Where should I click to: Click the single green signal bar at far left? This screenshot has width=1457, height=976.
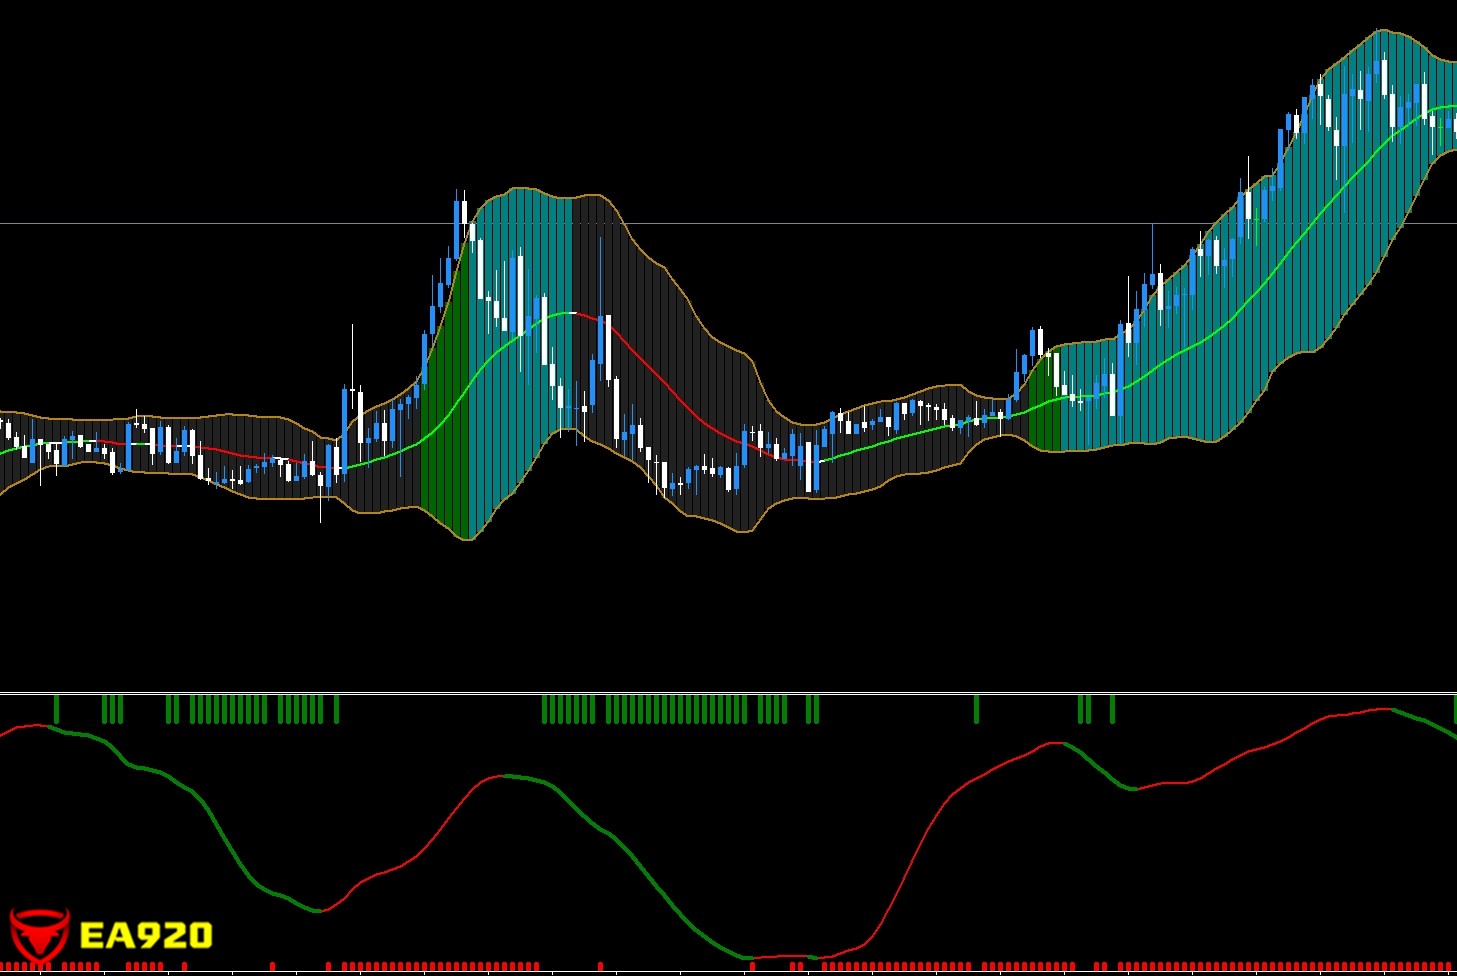point(56,709)
